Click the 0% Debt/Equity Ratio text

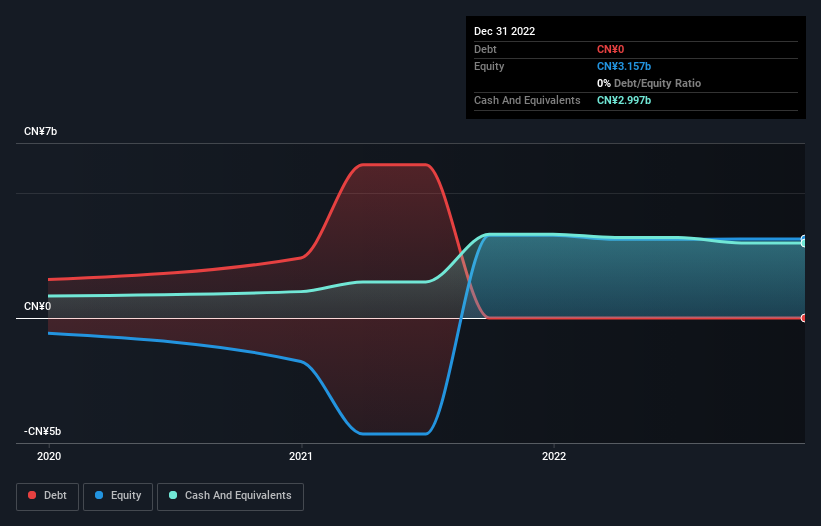coord(649,83)
